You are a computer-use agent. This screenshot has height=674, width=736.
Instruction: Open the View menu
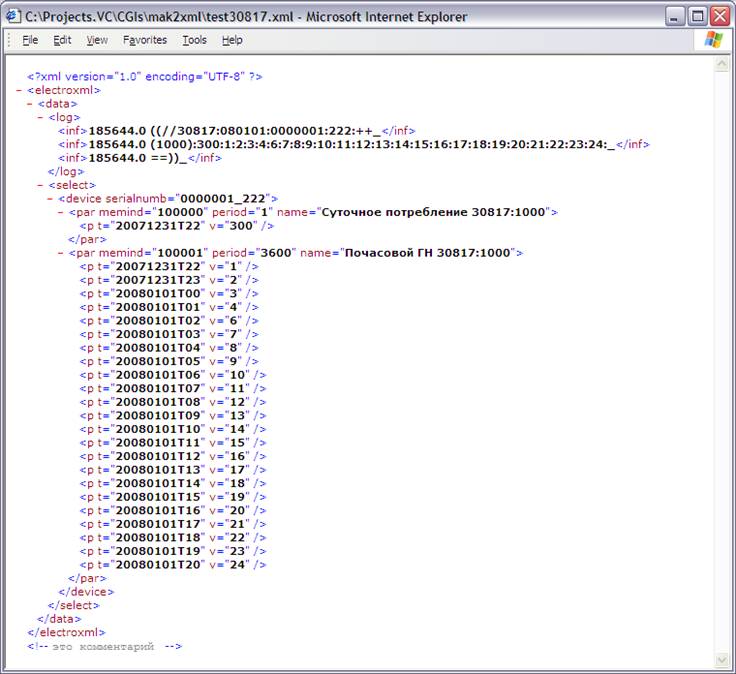tap(97, 40)
